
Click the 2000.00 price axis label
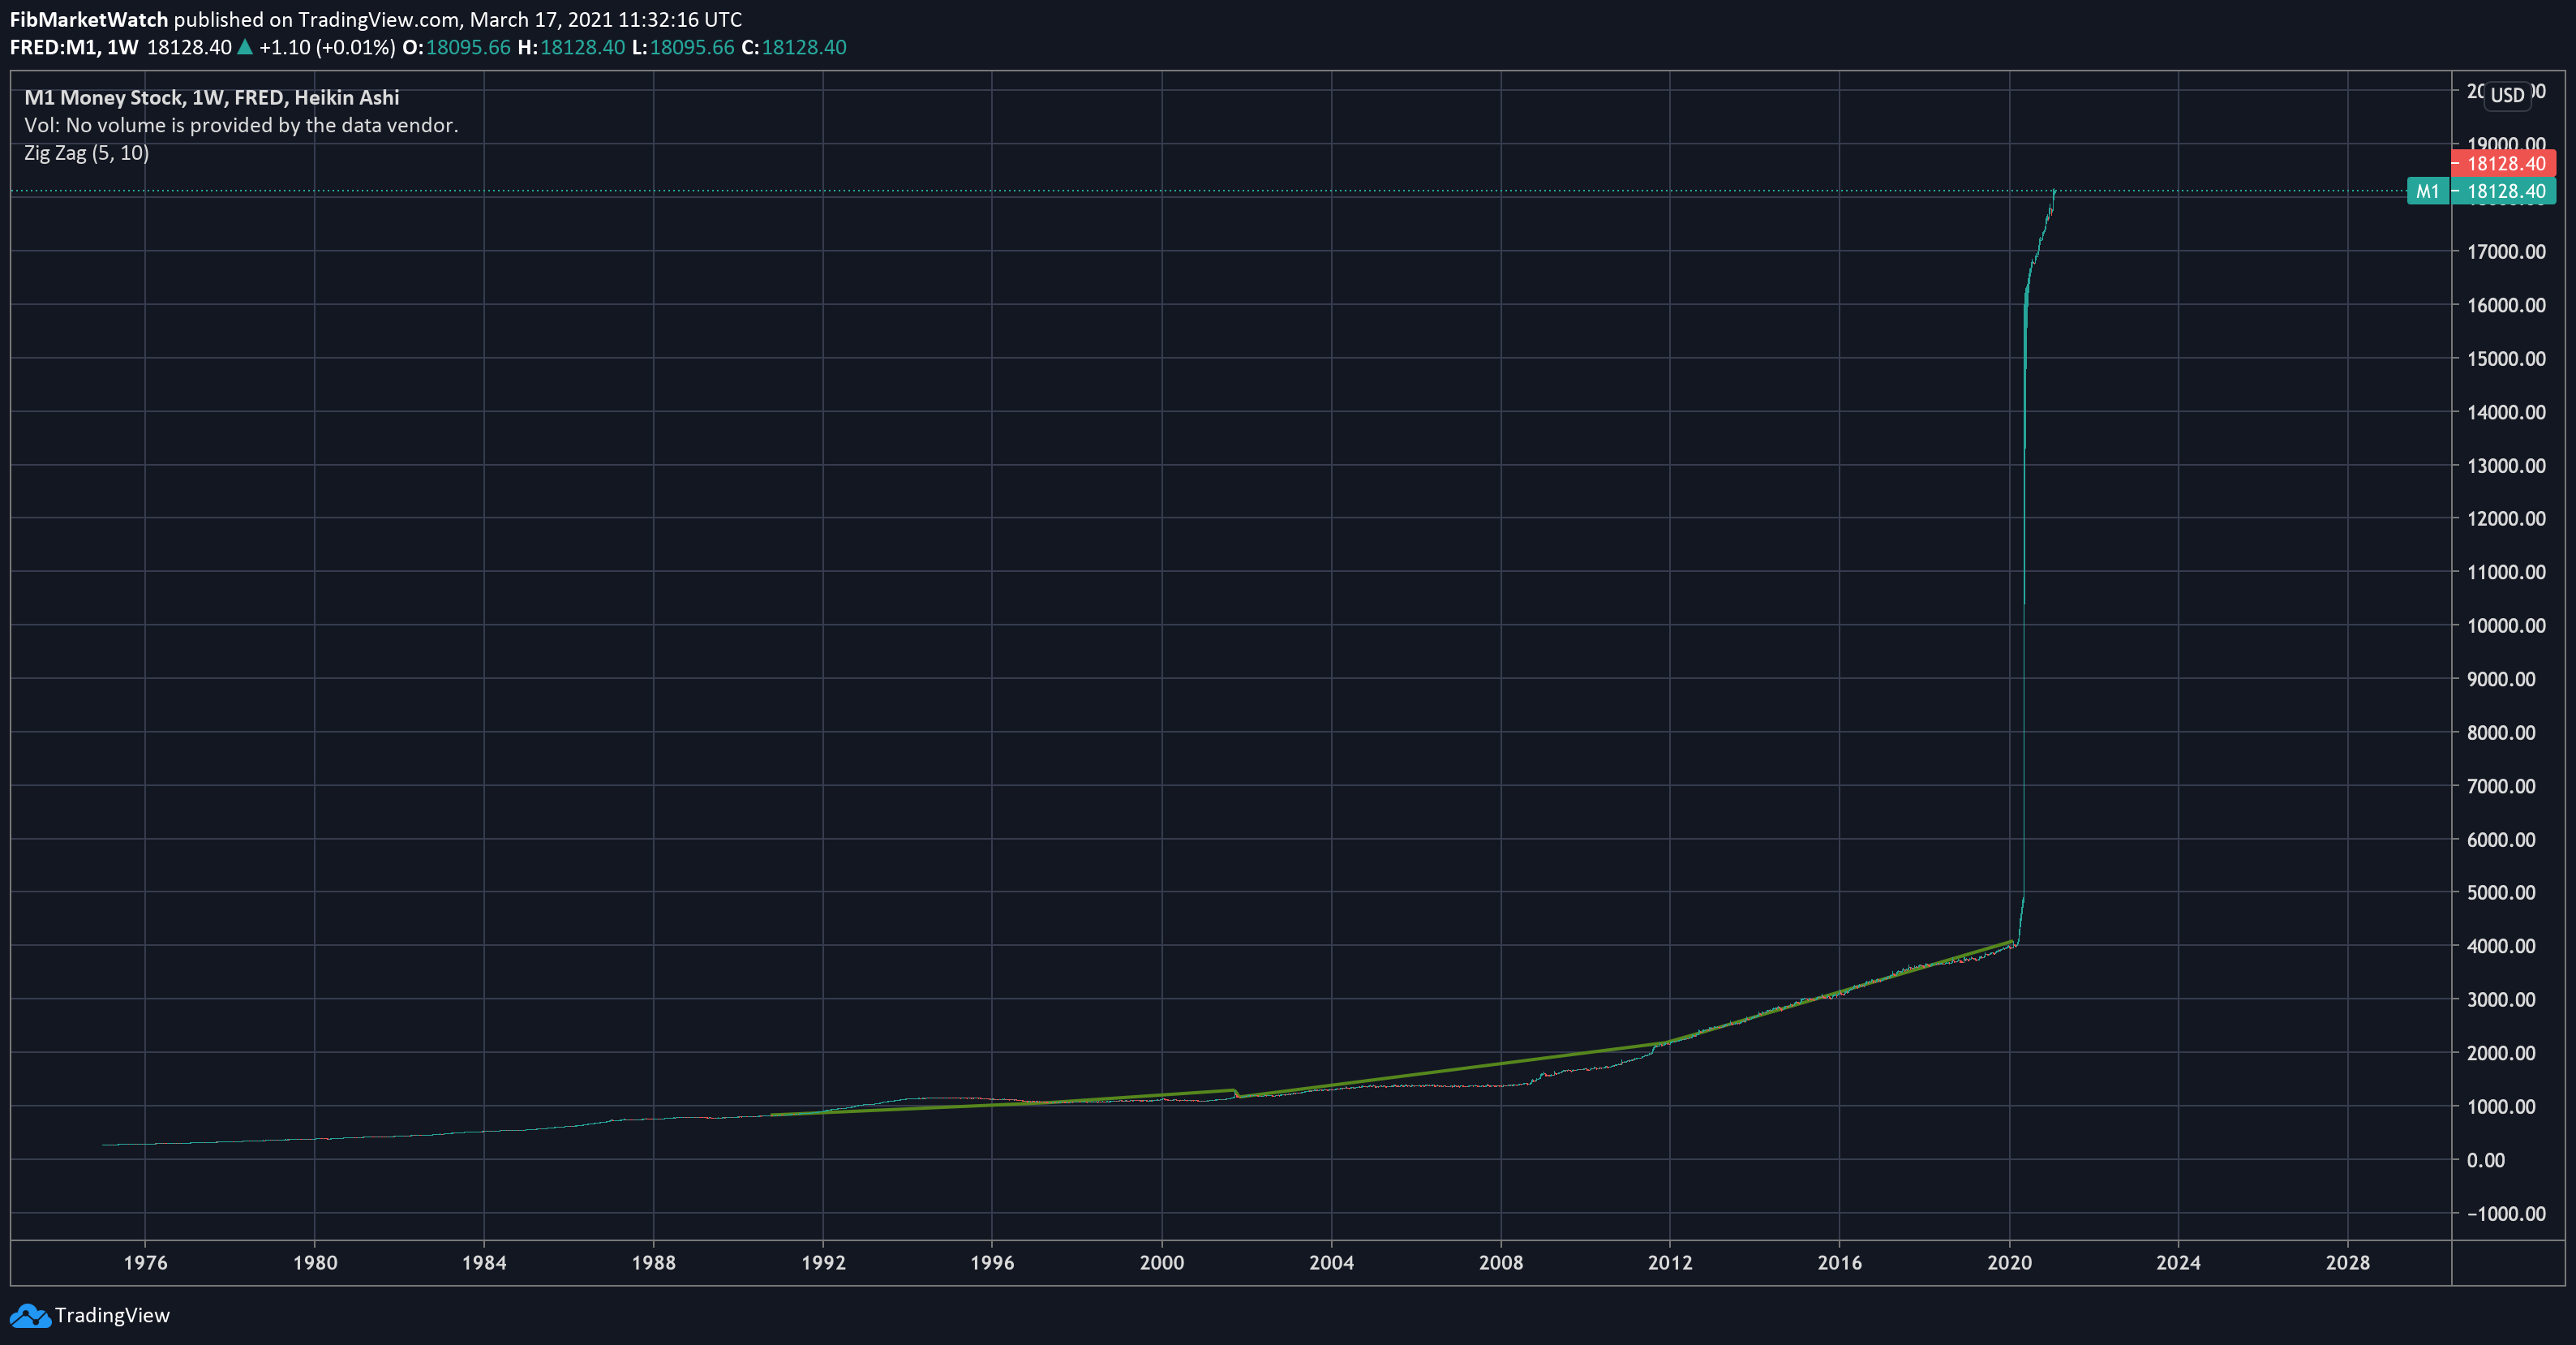tap(2501, 1053)
